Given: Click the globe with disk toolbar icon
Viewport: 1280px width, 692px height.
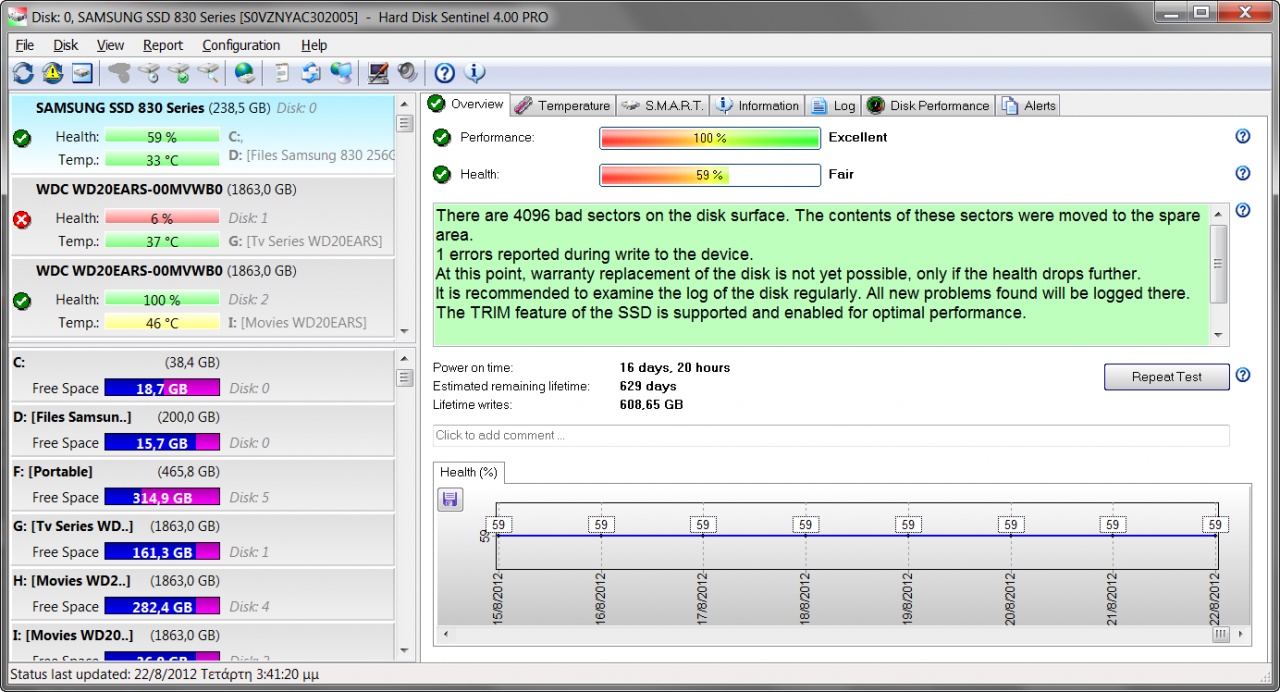Looking at the screenshot, I should [245, 73].
